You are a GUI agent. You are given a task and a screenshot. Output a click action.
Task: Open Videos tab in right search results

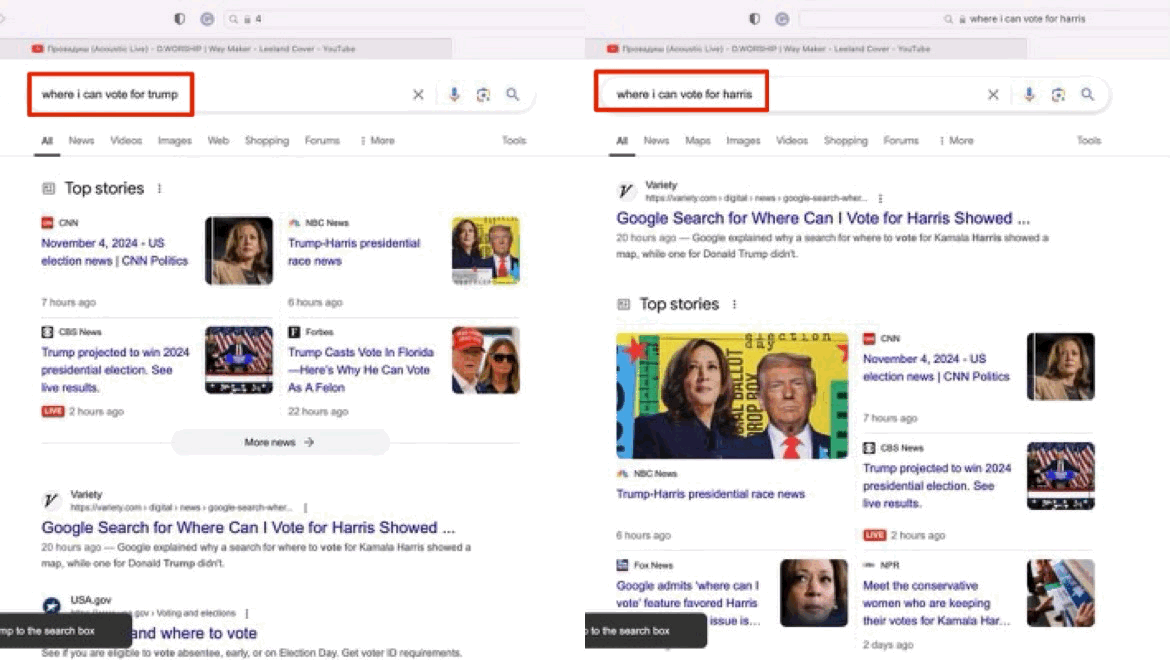coord(792,140)
